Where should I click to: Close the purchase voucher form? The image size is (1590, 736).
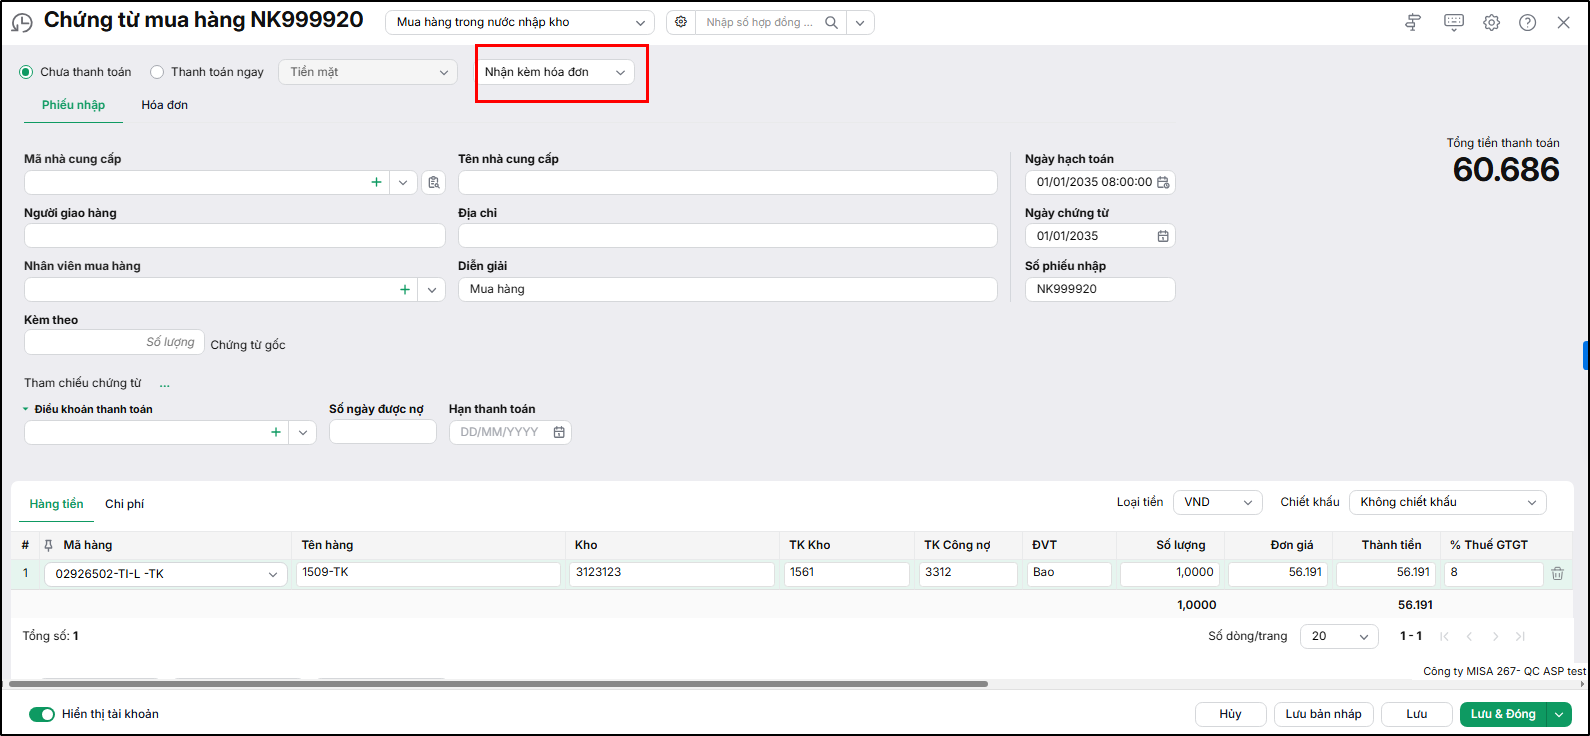pos(1563,22)
